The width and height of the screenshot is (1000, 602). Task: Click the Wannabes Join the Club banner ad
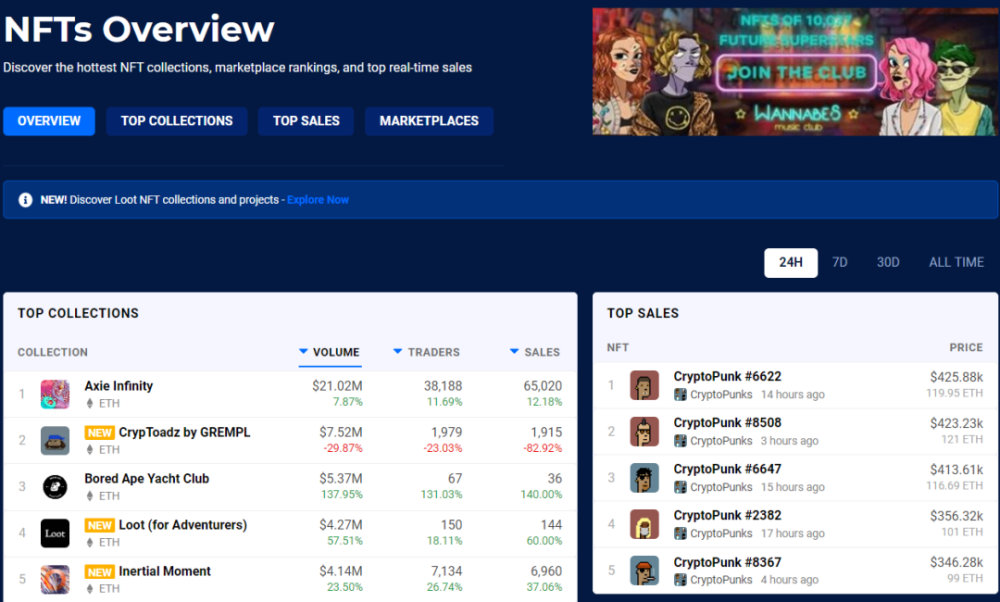click(795, 71)
